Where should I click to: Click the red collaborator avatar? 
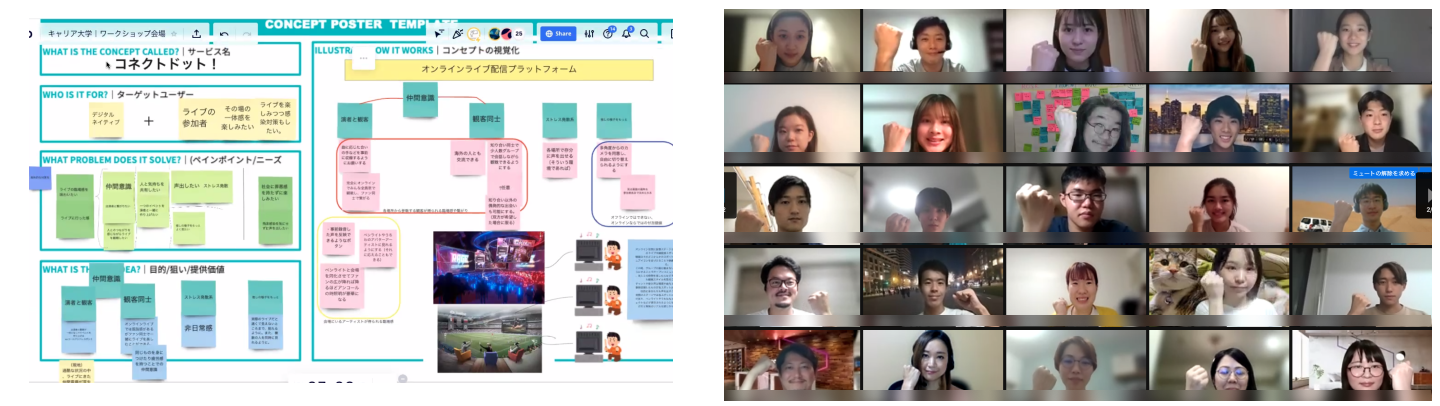506,34
